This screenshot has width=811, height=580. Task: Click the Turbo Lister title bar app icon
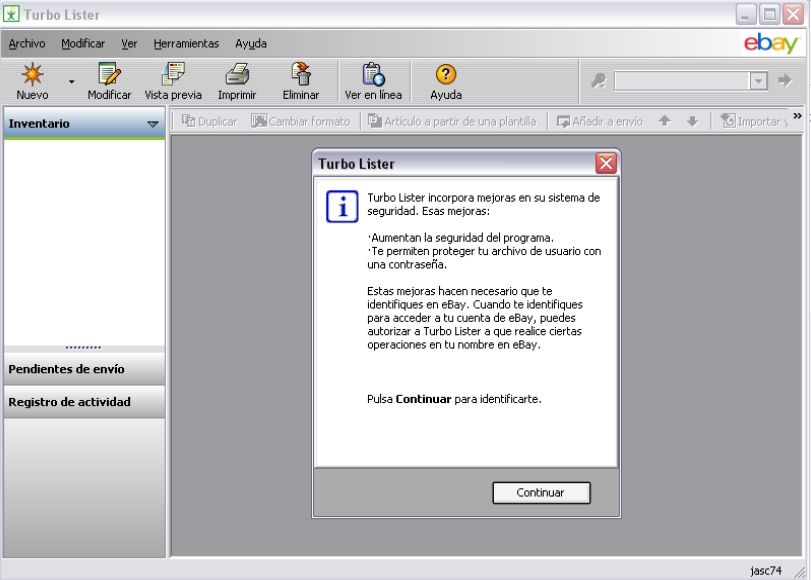11,14
